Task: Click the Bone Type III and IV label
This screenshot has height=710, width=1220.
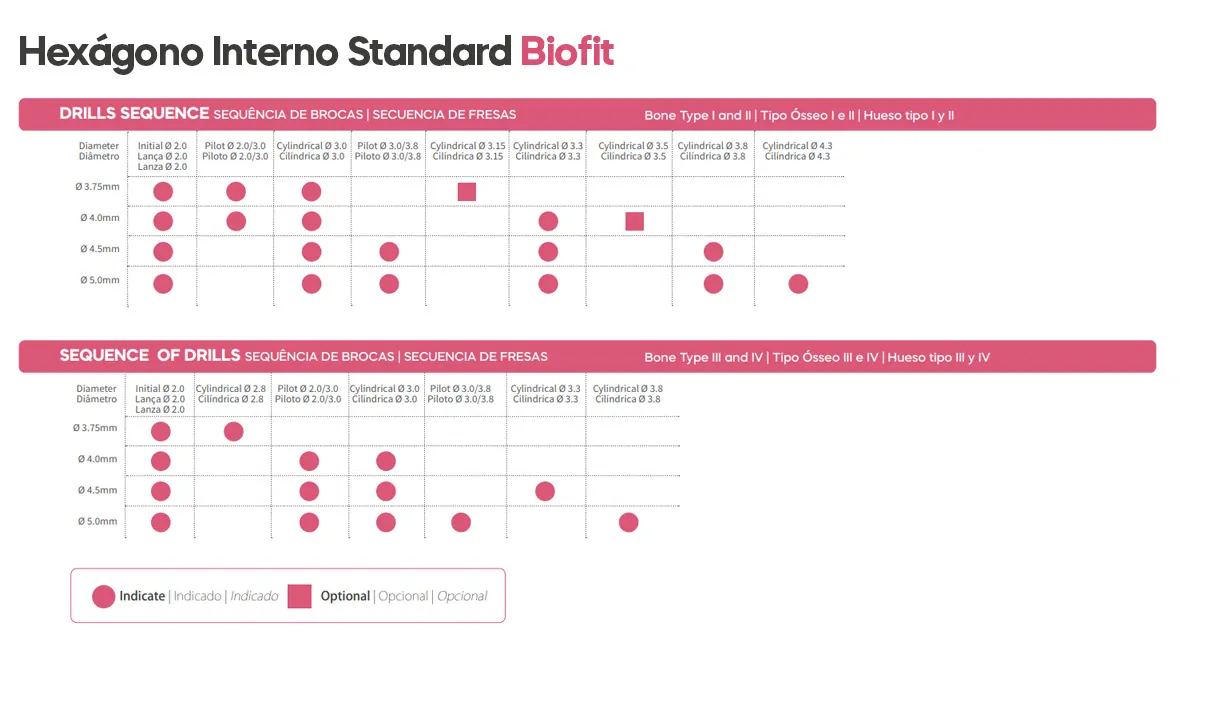Action: (704, 358)
